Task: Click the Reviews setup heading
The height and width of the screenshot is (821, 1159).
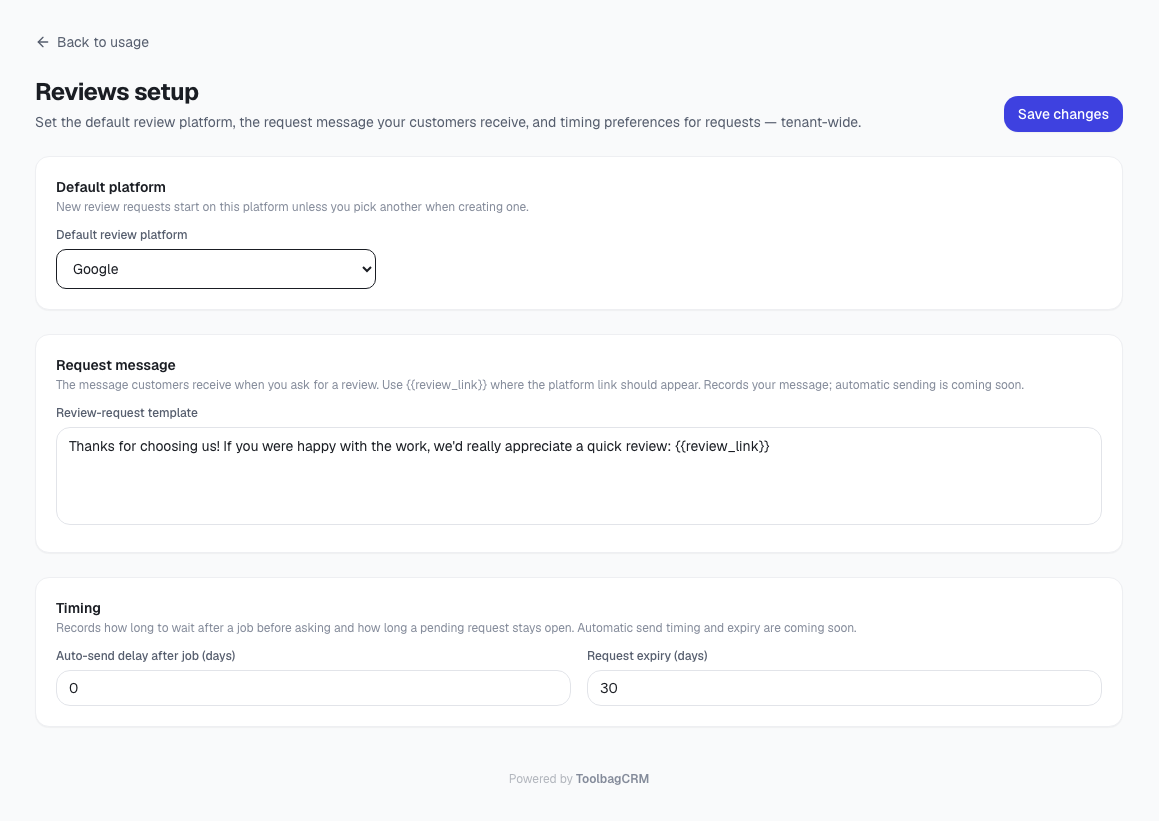Action: (x=117, y=92)
